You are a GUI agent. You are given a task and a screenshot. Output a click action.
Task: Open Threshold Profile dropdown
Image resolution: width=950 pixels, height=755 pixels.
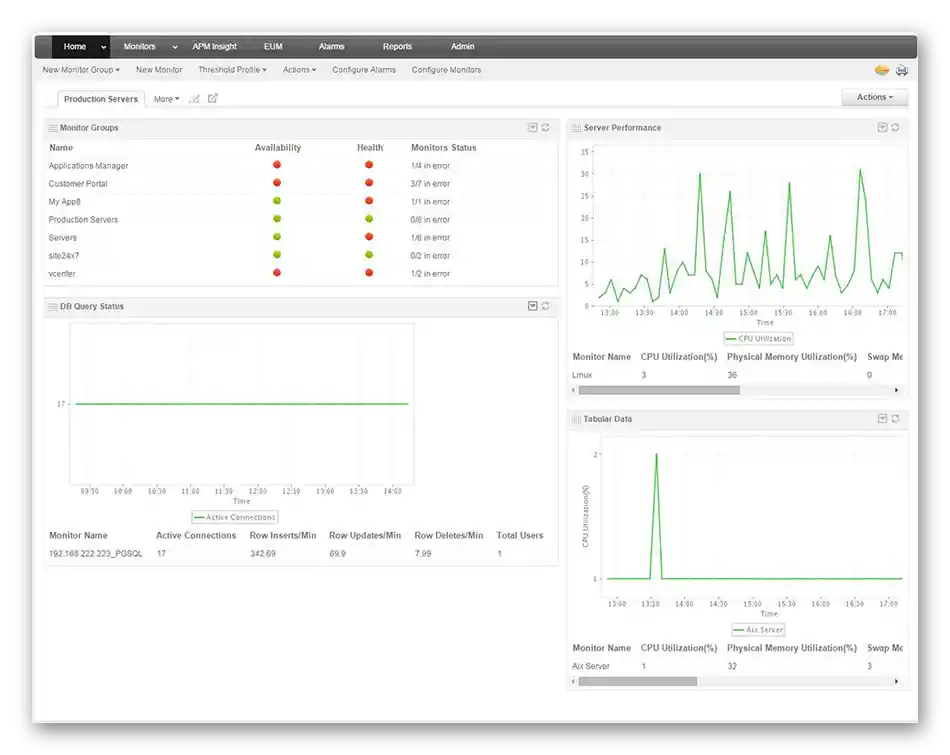pyautogui.click(x=233, y=70)
